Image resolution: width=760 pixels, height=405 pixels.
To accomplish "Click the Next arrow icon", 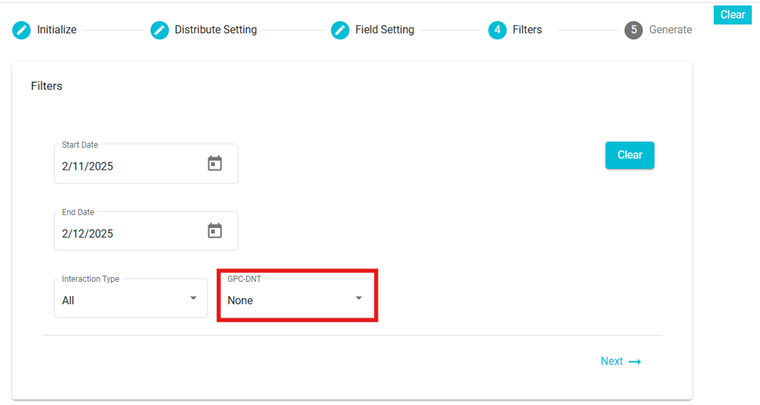I will coord(635,362).
